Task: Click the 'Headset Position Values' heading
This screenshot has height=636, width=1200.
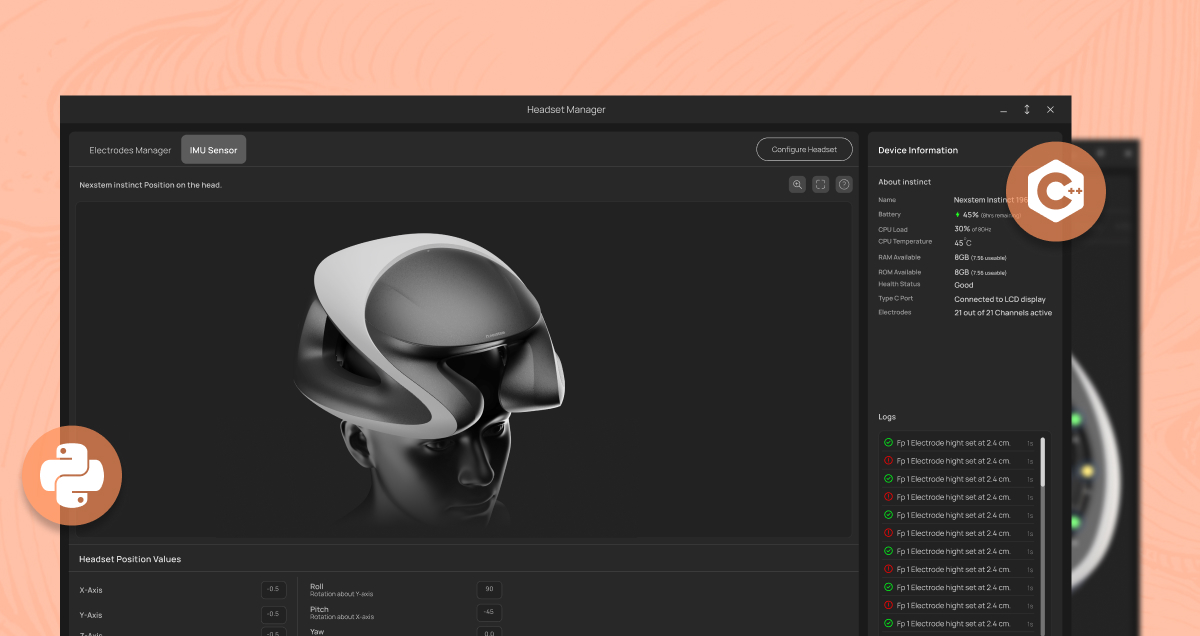Action: click(130, 559)
